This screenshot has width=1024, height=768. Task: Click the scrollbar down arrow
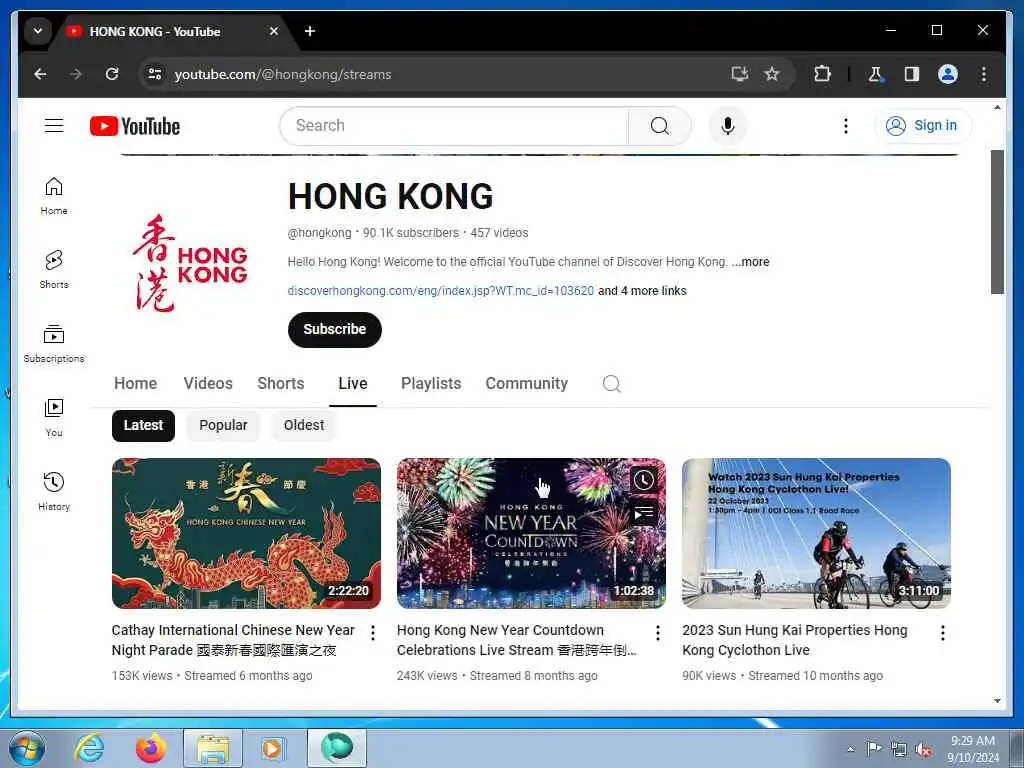point(997,701)
